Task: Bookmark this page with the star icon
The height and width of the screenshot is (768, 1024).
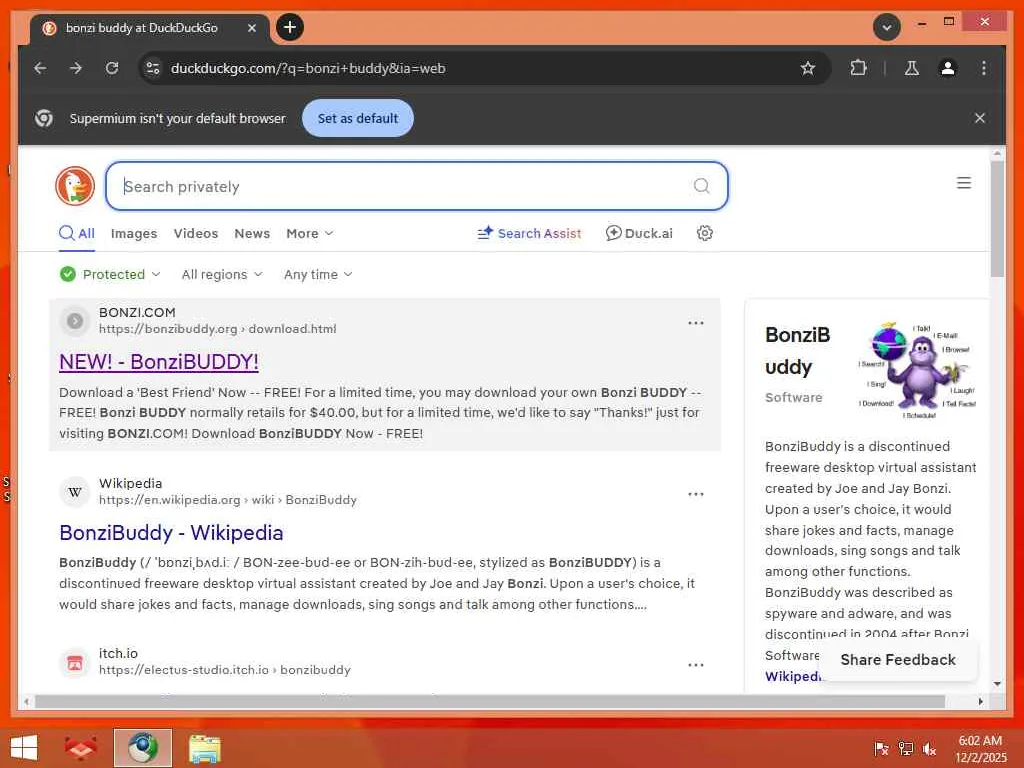Action: click(808, 68)
